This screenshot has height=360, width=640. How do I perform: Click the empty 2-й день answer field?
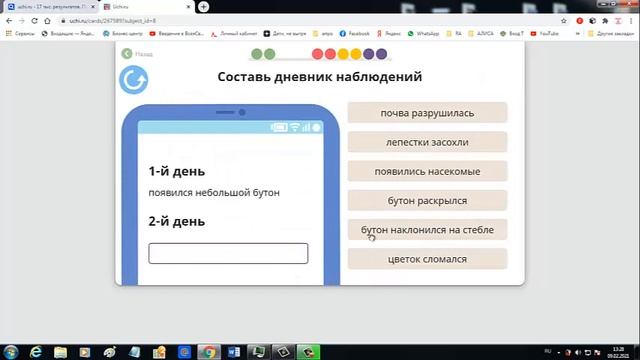(x=228, y=253)
